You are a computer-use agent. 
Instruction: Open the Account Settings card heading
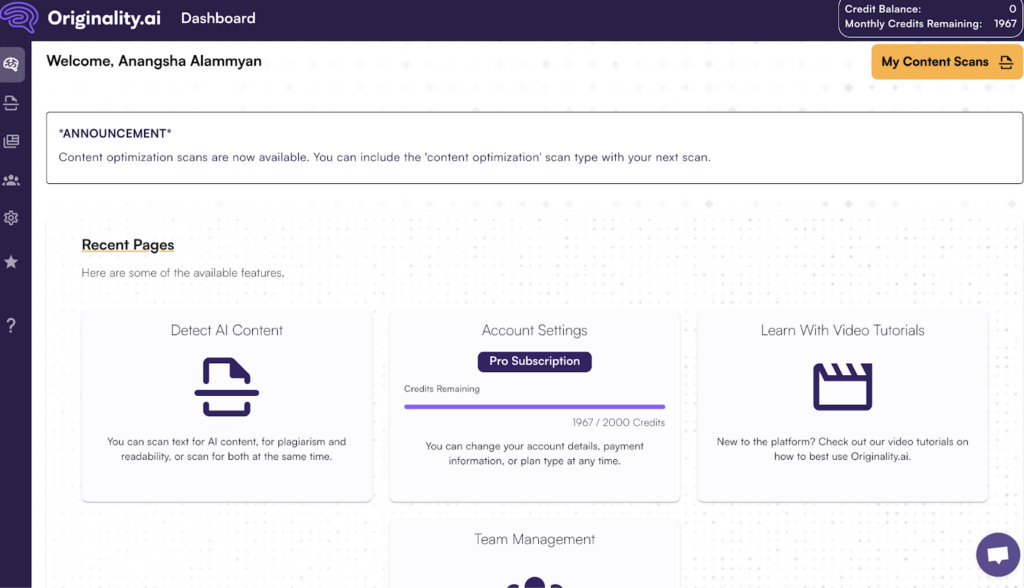[534, 331]
